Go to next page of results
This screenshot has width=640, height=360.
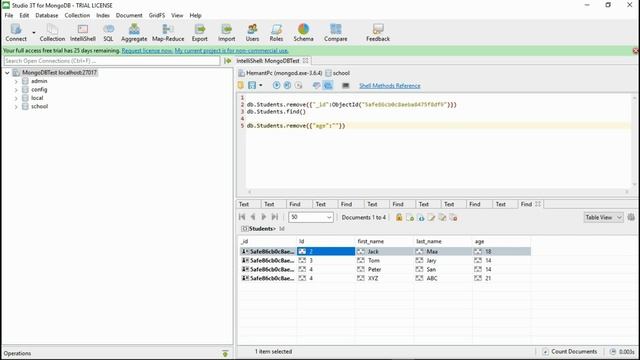(x=264, y=217)
